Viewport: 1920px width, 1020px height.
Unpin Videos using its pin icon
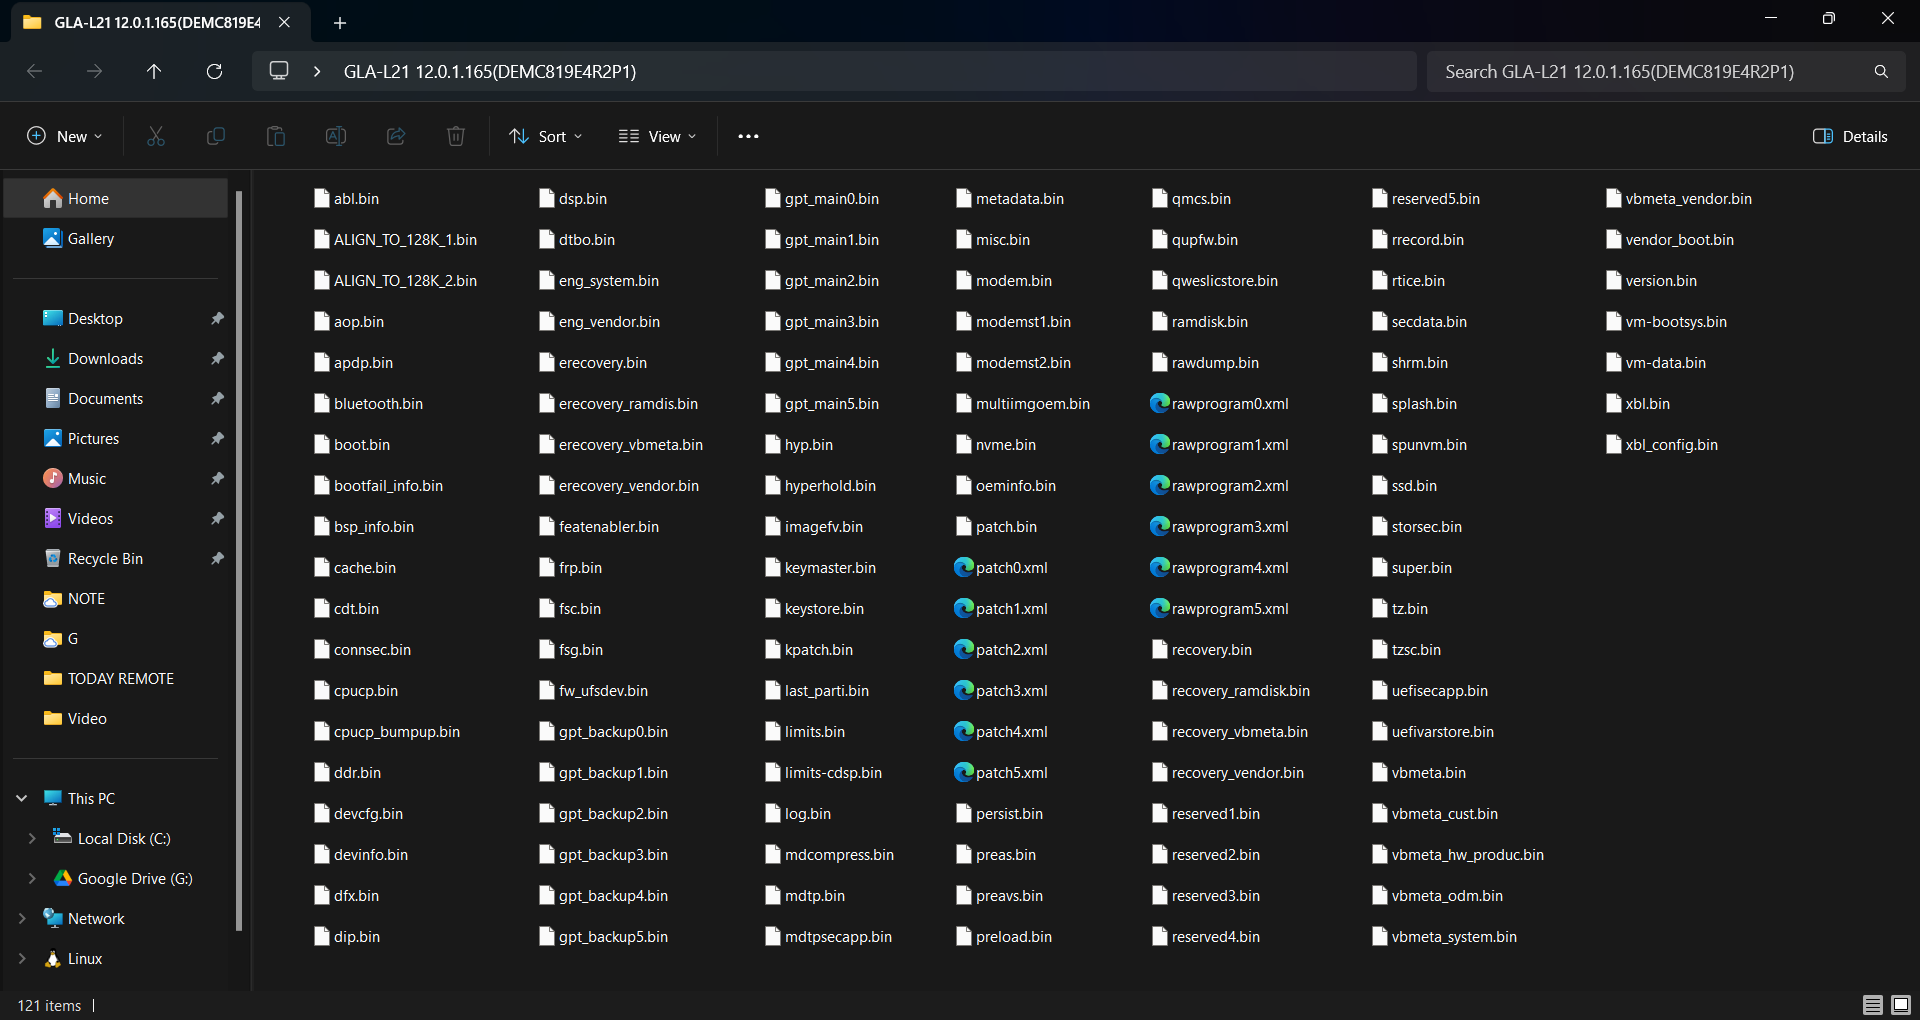pos(217,518)
